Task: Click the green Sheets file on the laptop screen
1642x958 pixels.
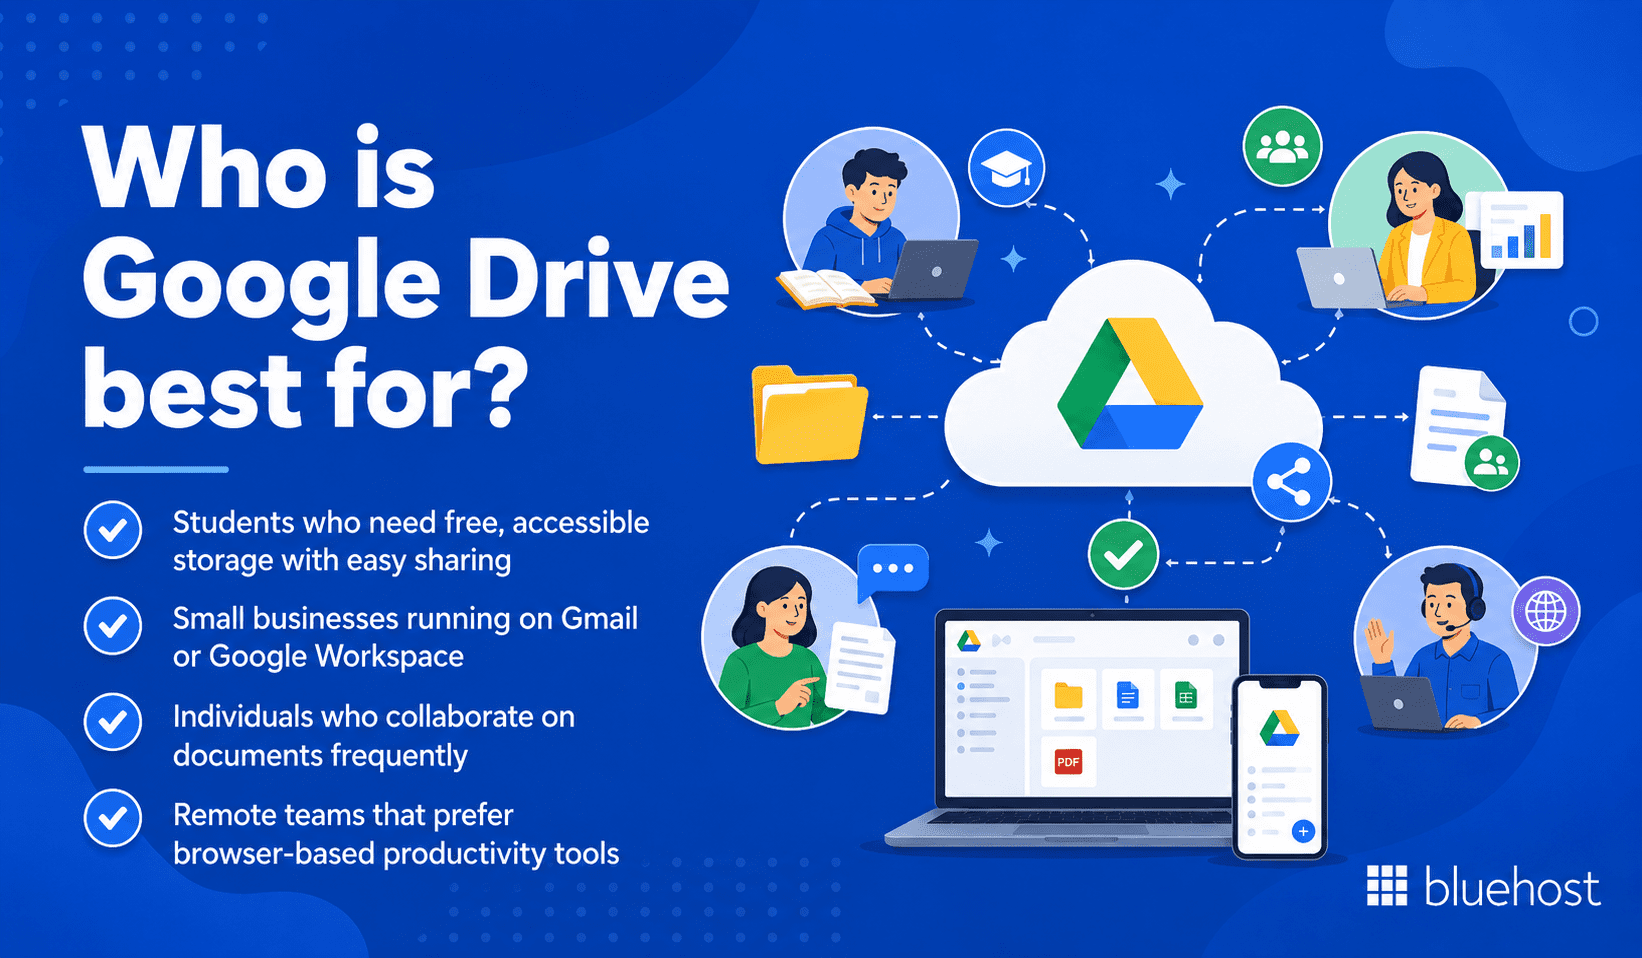Action: [1186, 698]
